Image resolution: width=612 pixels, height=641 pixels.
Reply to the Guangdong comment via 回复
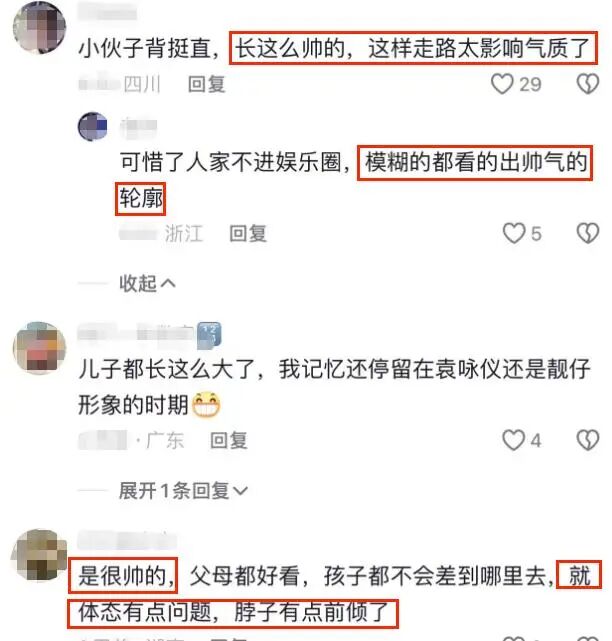tap(229, 440)
